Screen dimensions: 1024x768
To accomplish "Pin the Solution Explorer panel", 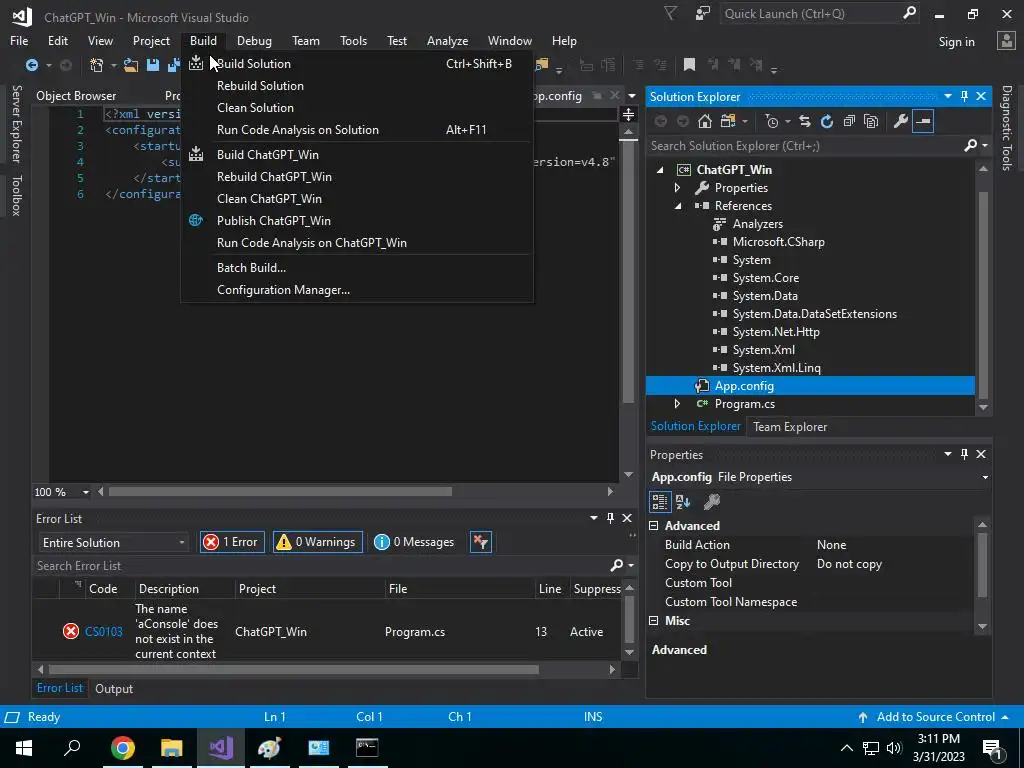I will 964,97.
